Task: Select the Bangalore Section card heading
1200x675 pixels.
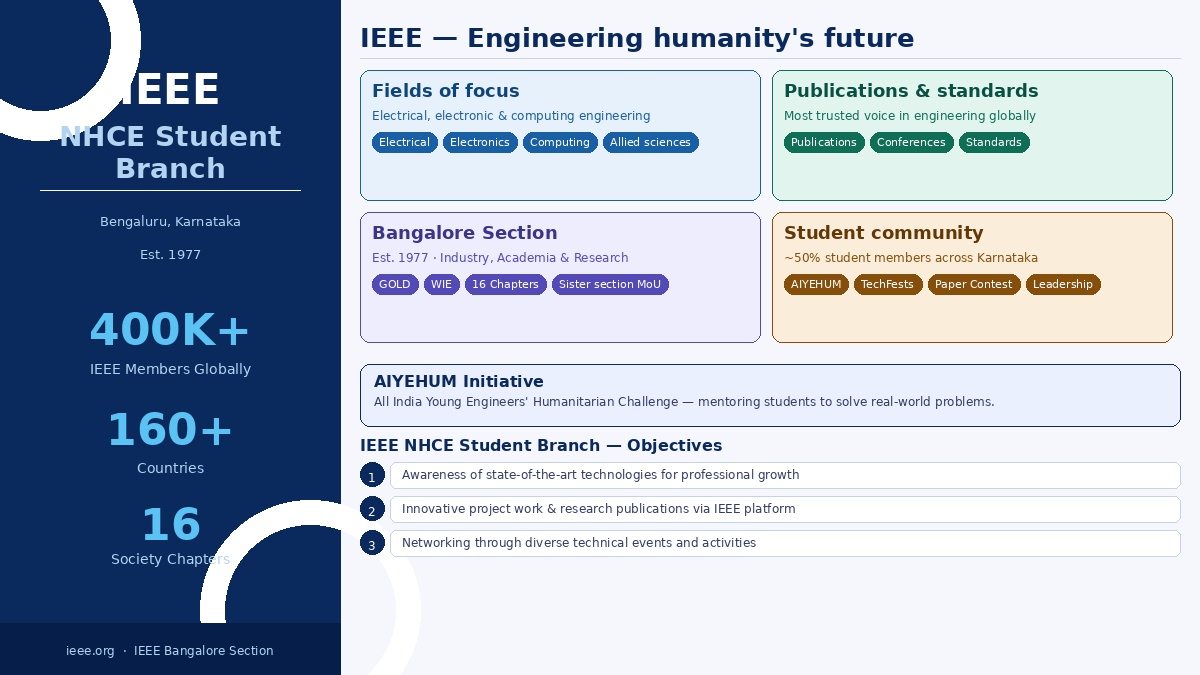Action: coord(464,233)
